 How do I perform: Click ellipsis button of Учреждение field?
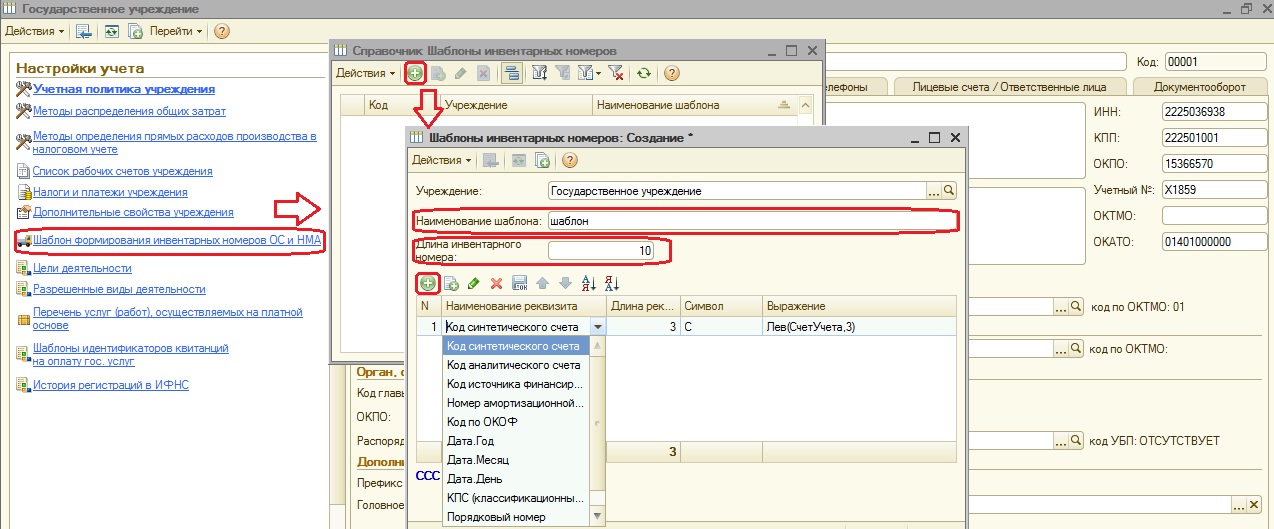click(x=935, y=190)
